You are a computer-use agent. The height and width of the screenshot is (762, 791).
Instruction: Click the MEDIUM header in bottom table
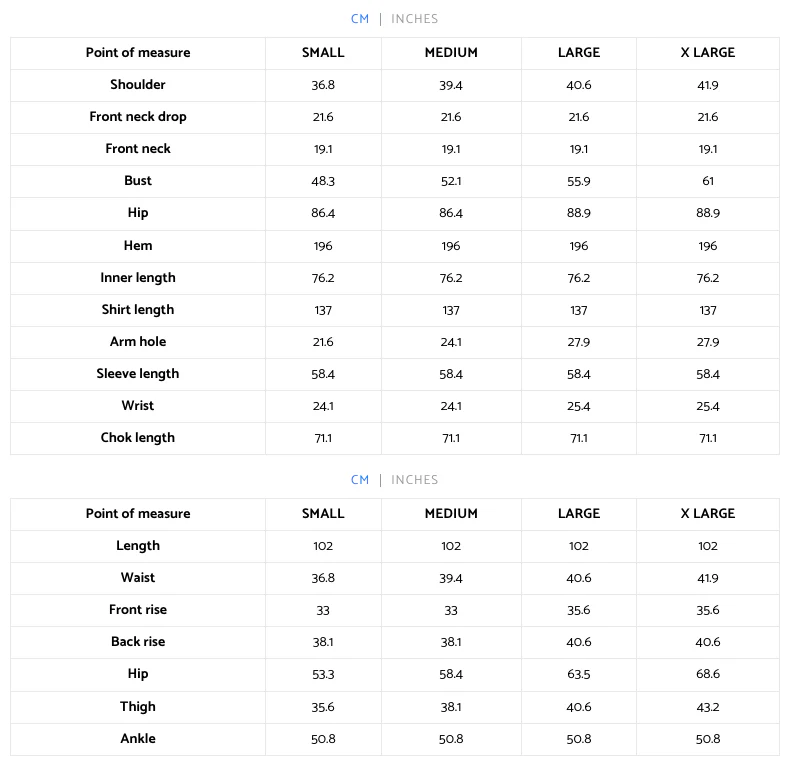click(x=451, y=514)
